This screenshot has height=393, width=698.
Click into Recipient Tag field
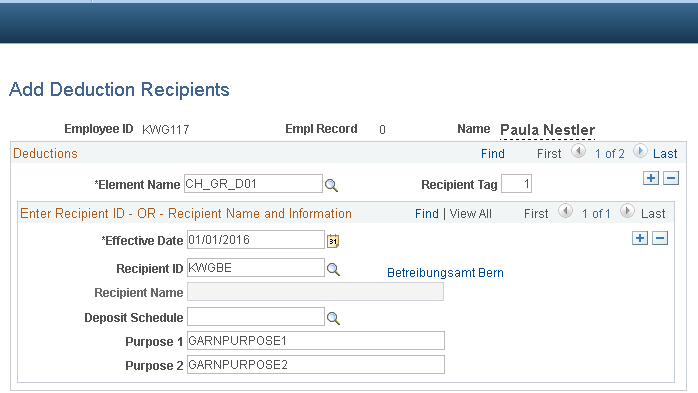point(516,183)
